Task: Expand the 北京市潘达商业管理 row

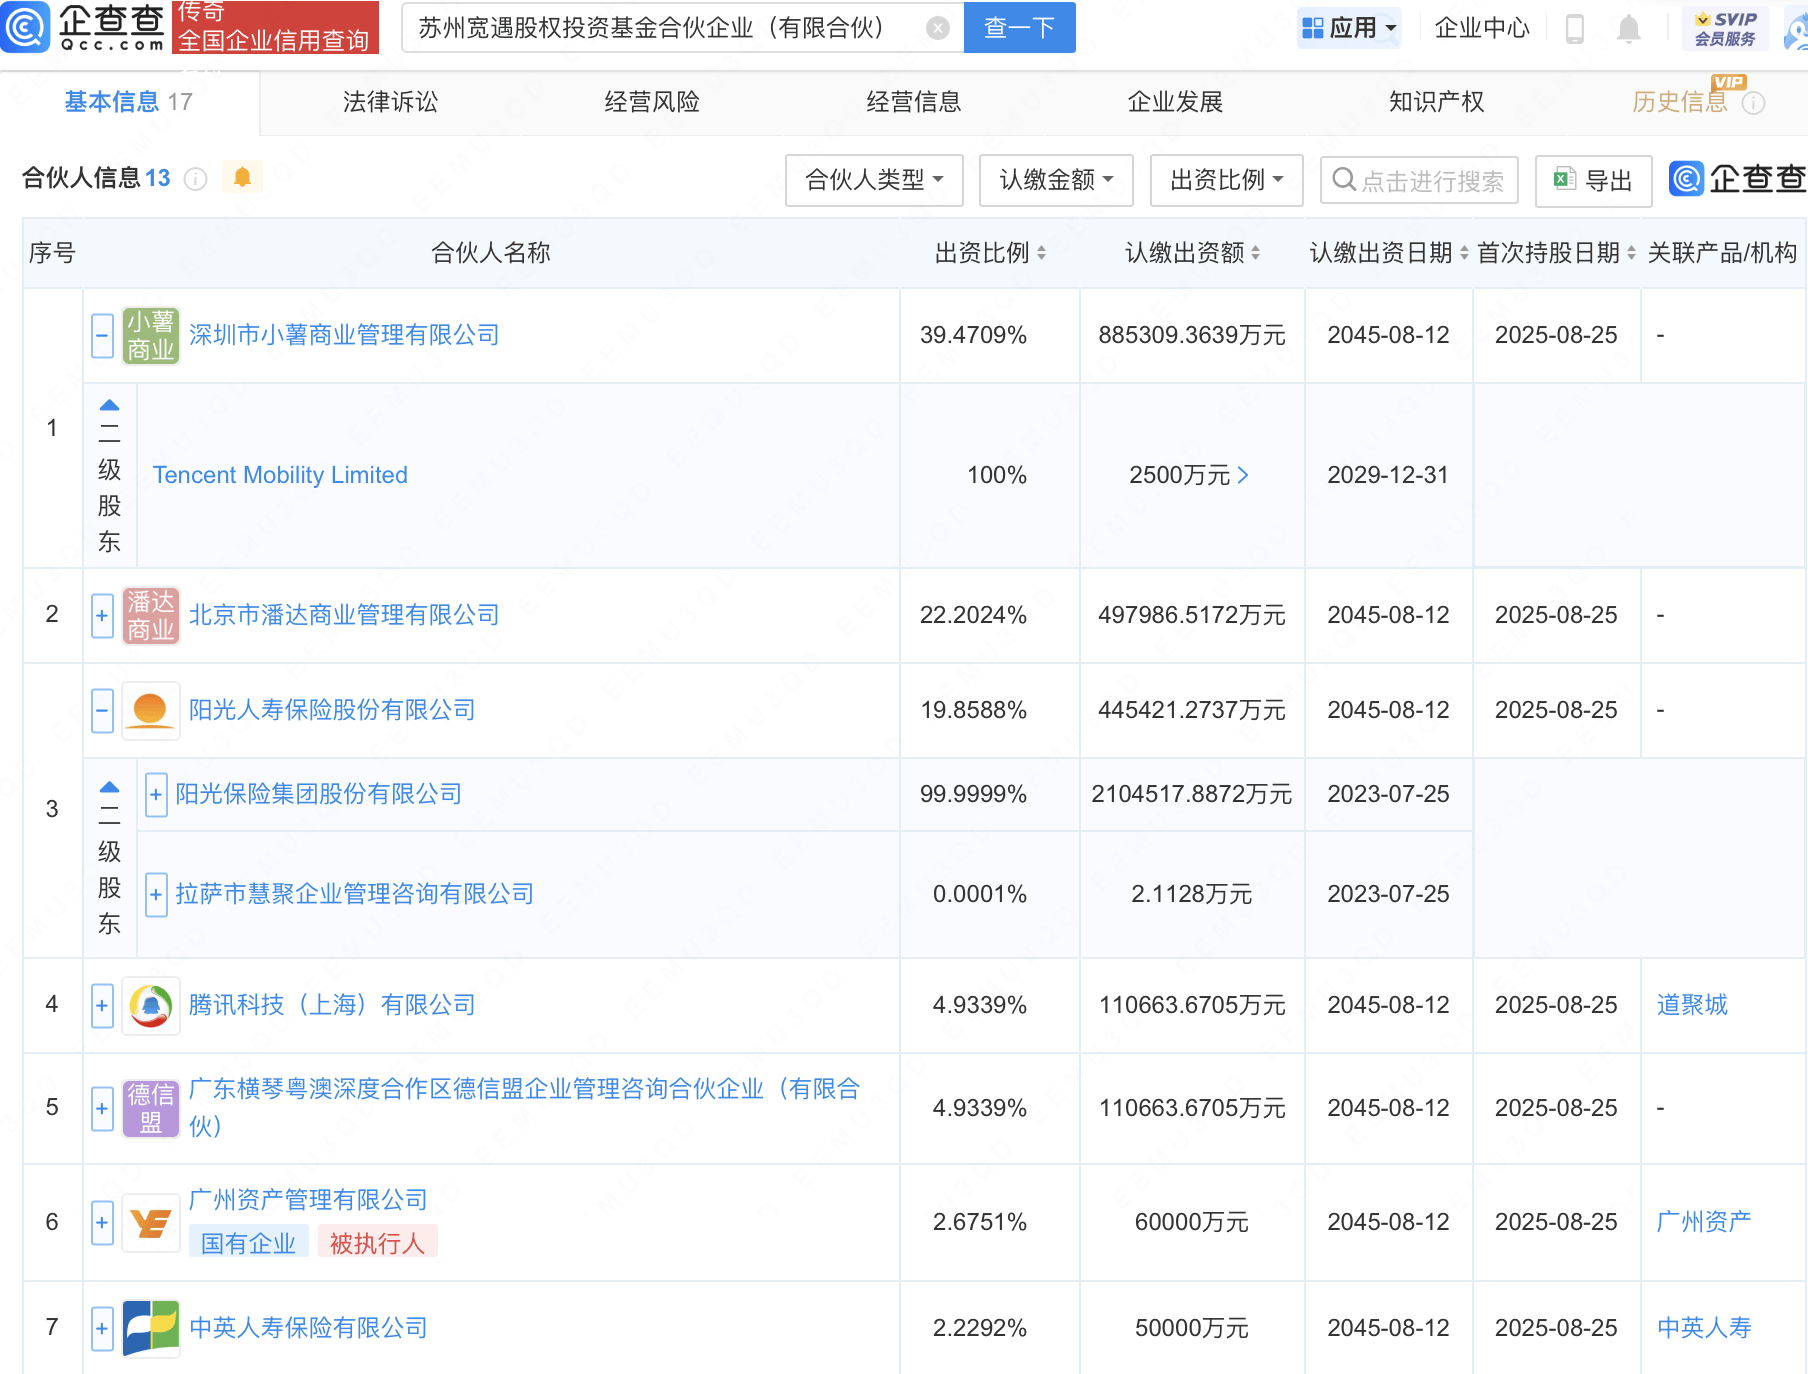Action: coord(102,616)
